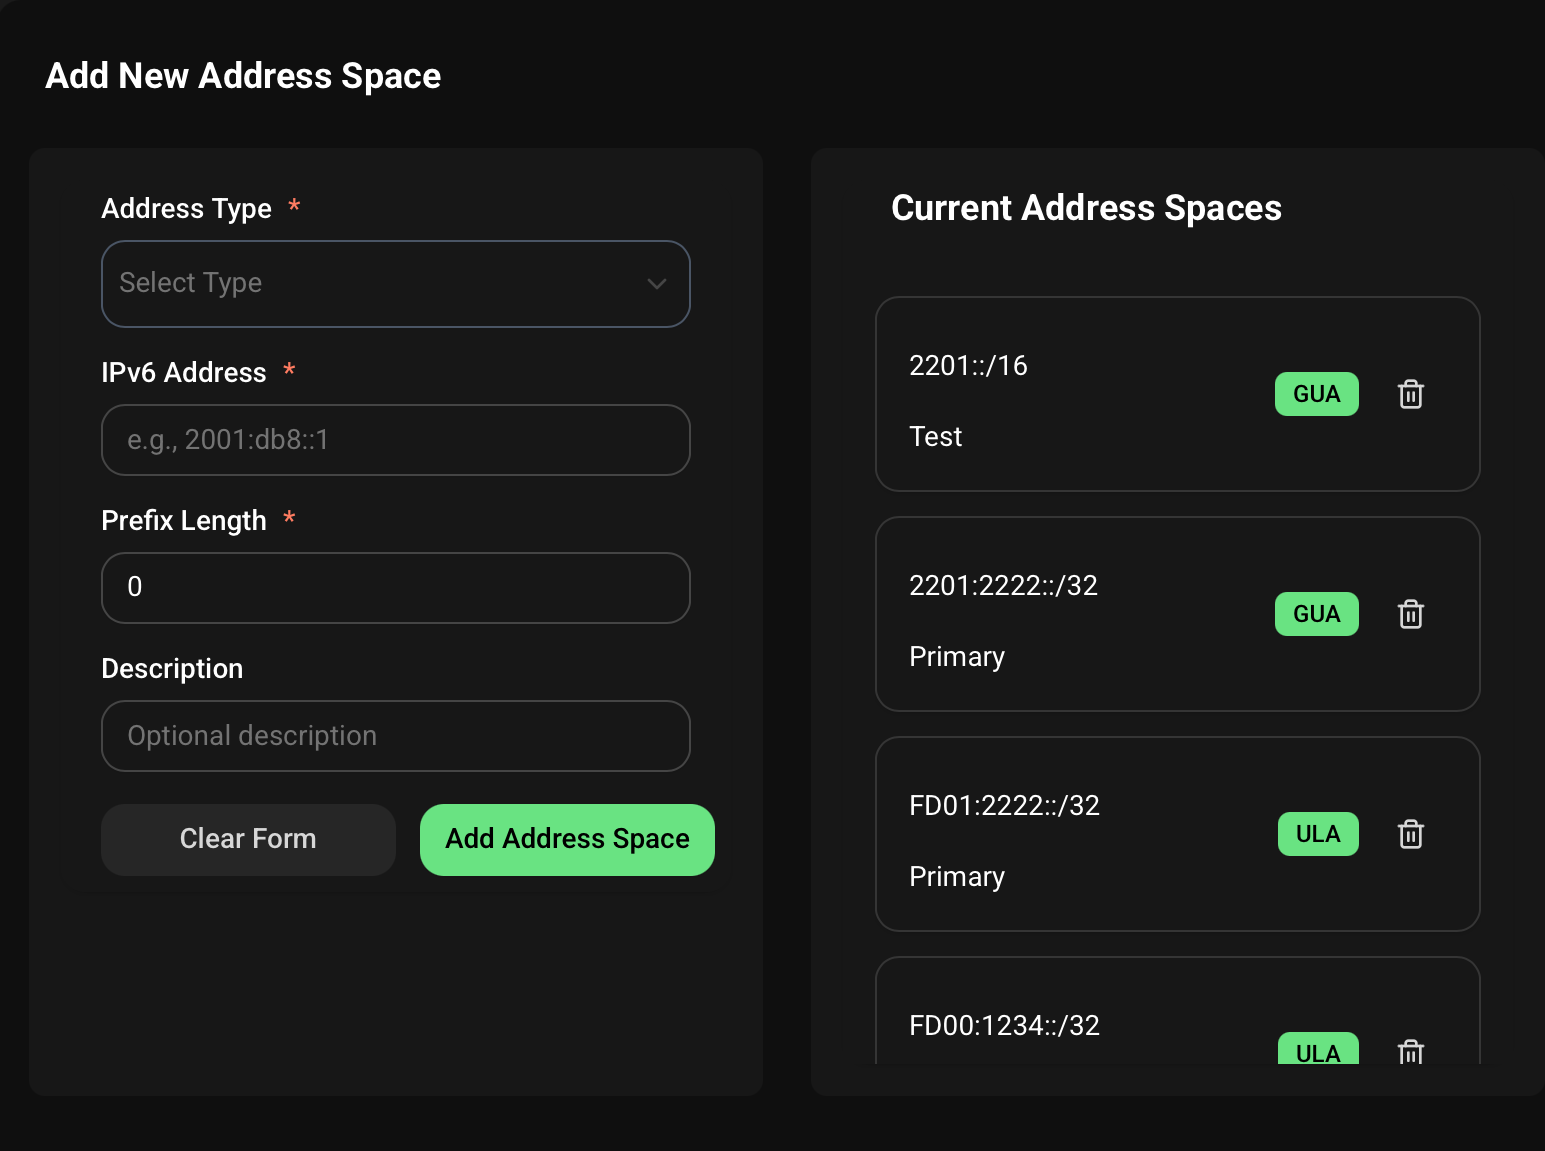The width and height of the screenshot is (1545, 1151).
Task: Delete the 2201:2222::/32 address space
Action: coord(1410,614)
